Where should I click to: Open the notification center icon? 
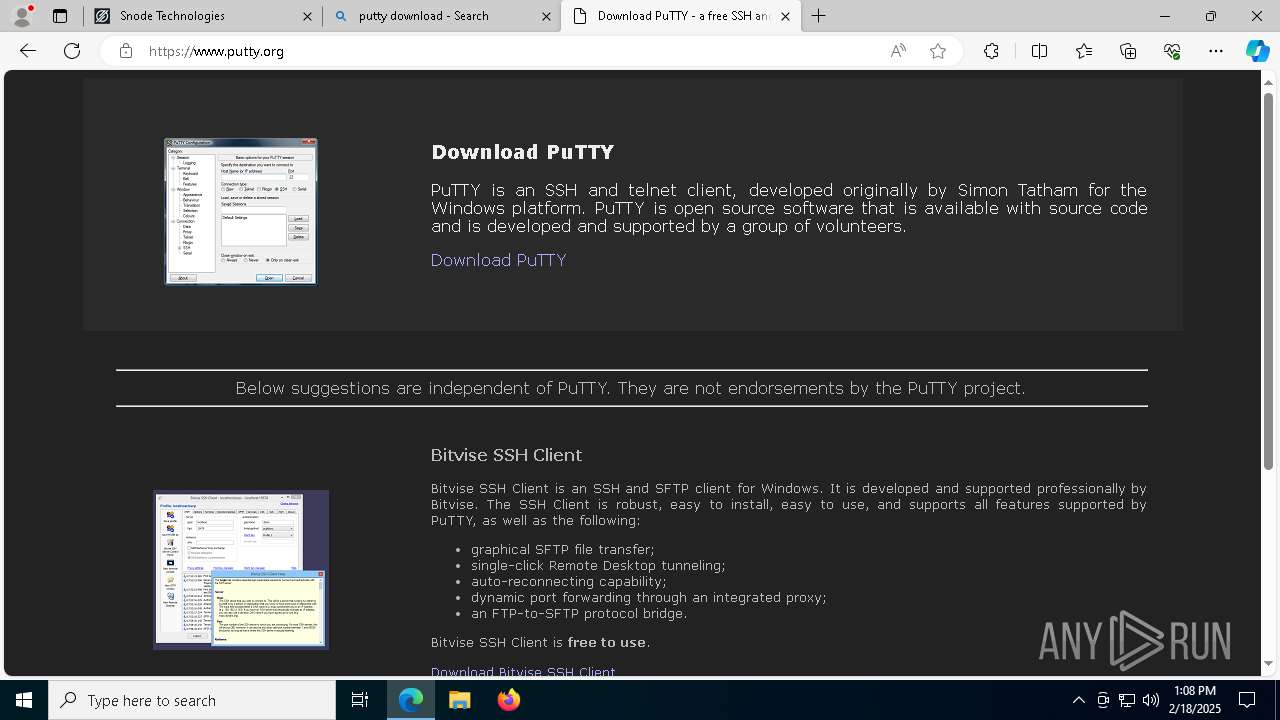(x=1247, y=700)
